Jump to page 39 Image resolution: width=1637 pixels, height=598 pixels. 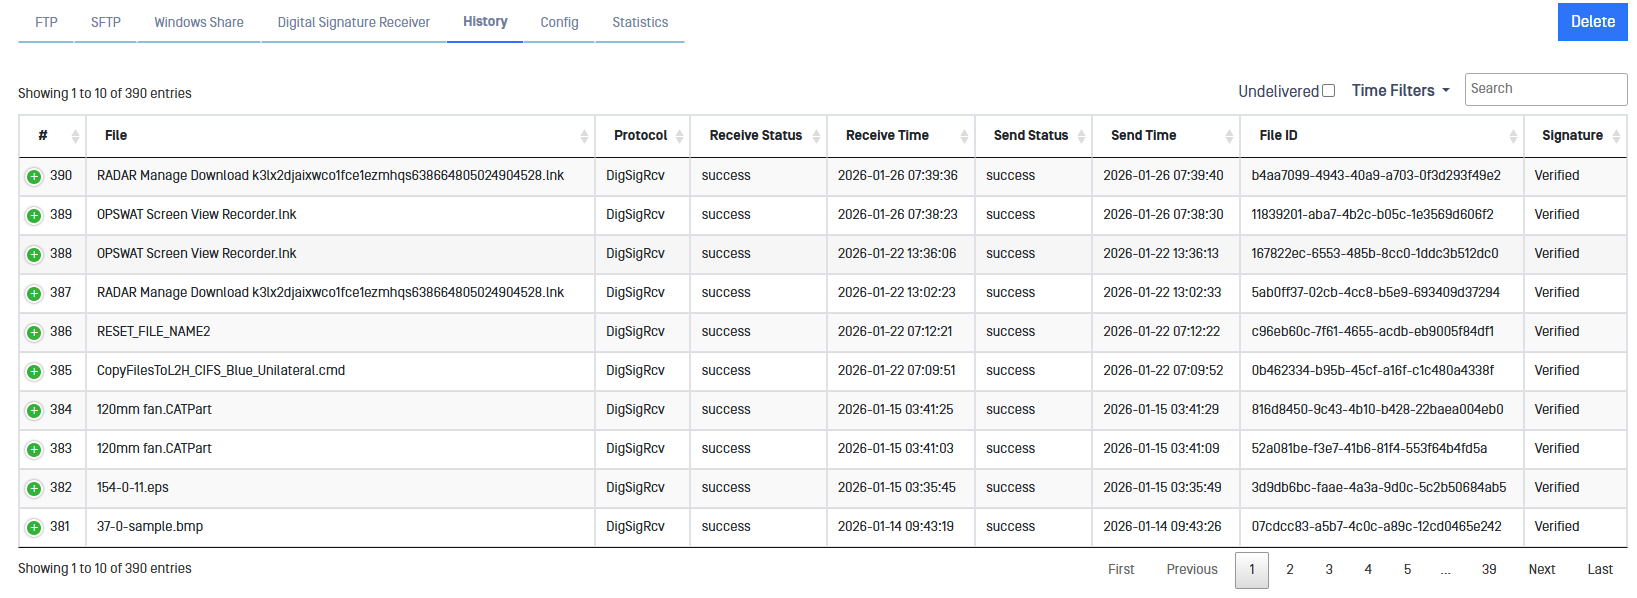point(1488,570)
